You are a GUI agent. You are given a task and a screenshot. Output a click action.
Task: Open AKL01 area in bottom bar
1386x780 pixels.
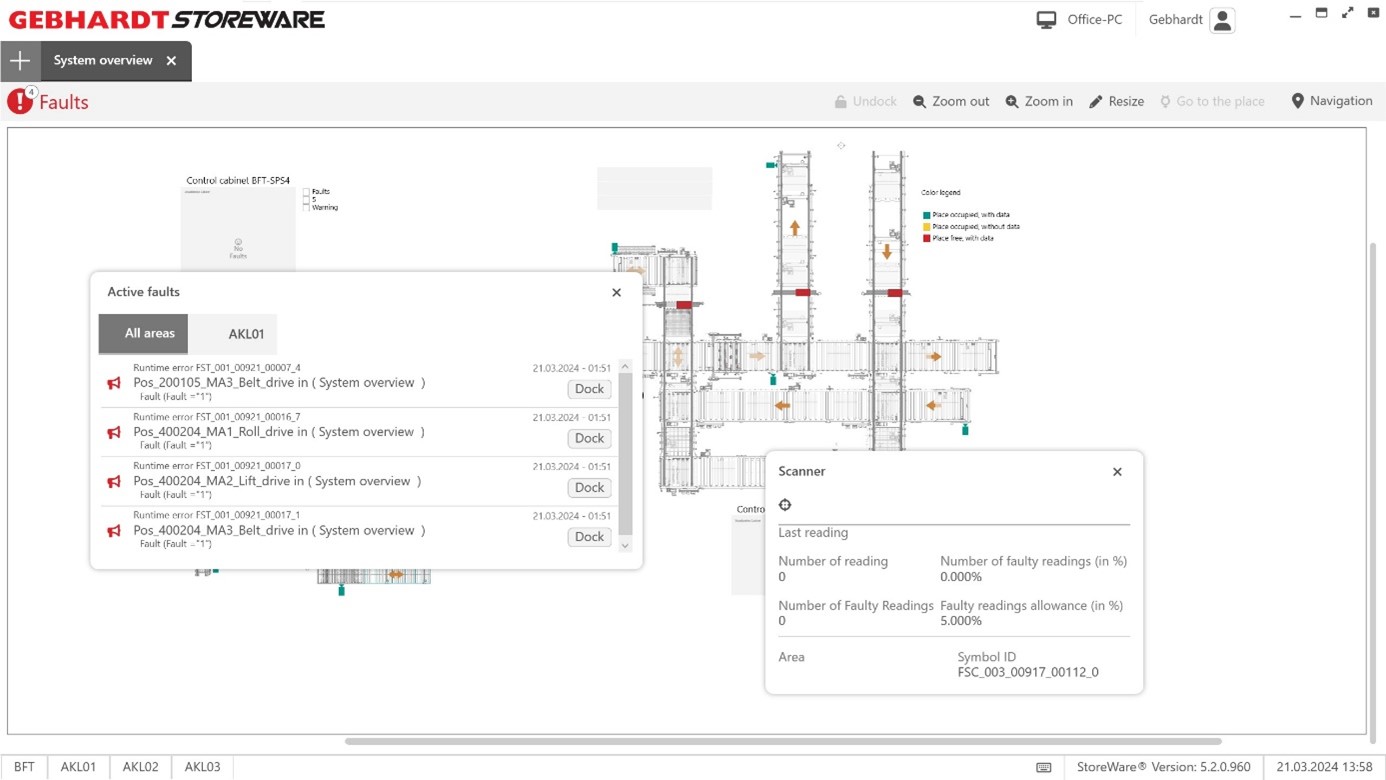click(78, 767)
